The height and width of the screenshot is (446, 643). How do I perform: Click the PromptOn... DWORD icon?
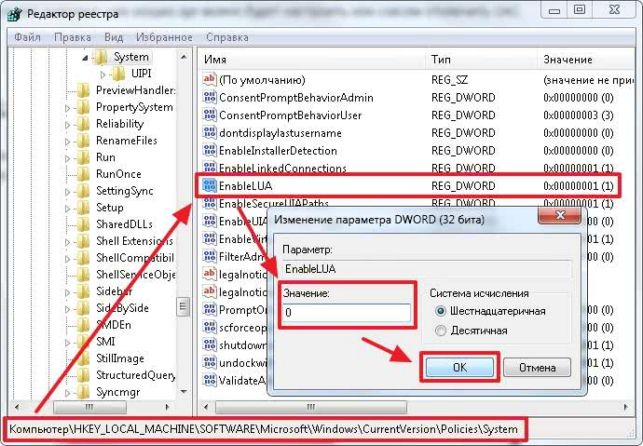point(209,309)
